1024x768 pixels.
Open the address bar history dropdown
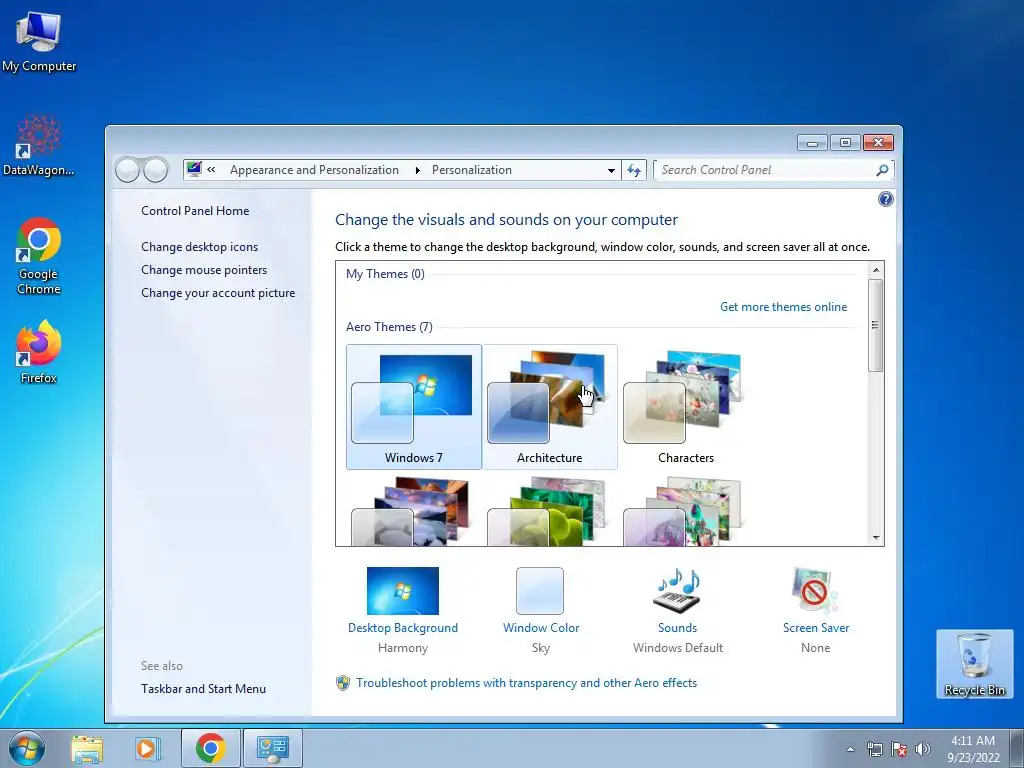pos(611,170)
